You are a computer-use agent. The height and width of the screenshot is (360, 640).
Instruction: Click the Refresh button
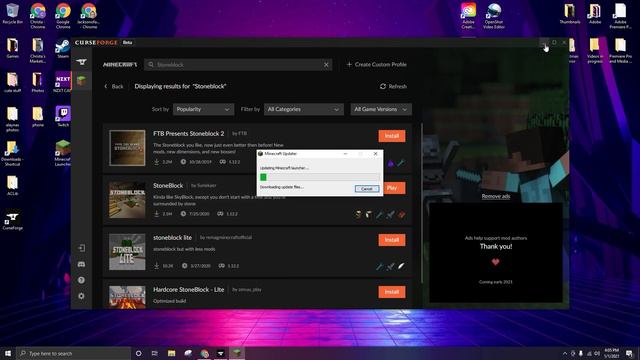(x=393, y=87)
